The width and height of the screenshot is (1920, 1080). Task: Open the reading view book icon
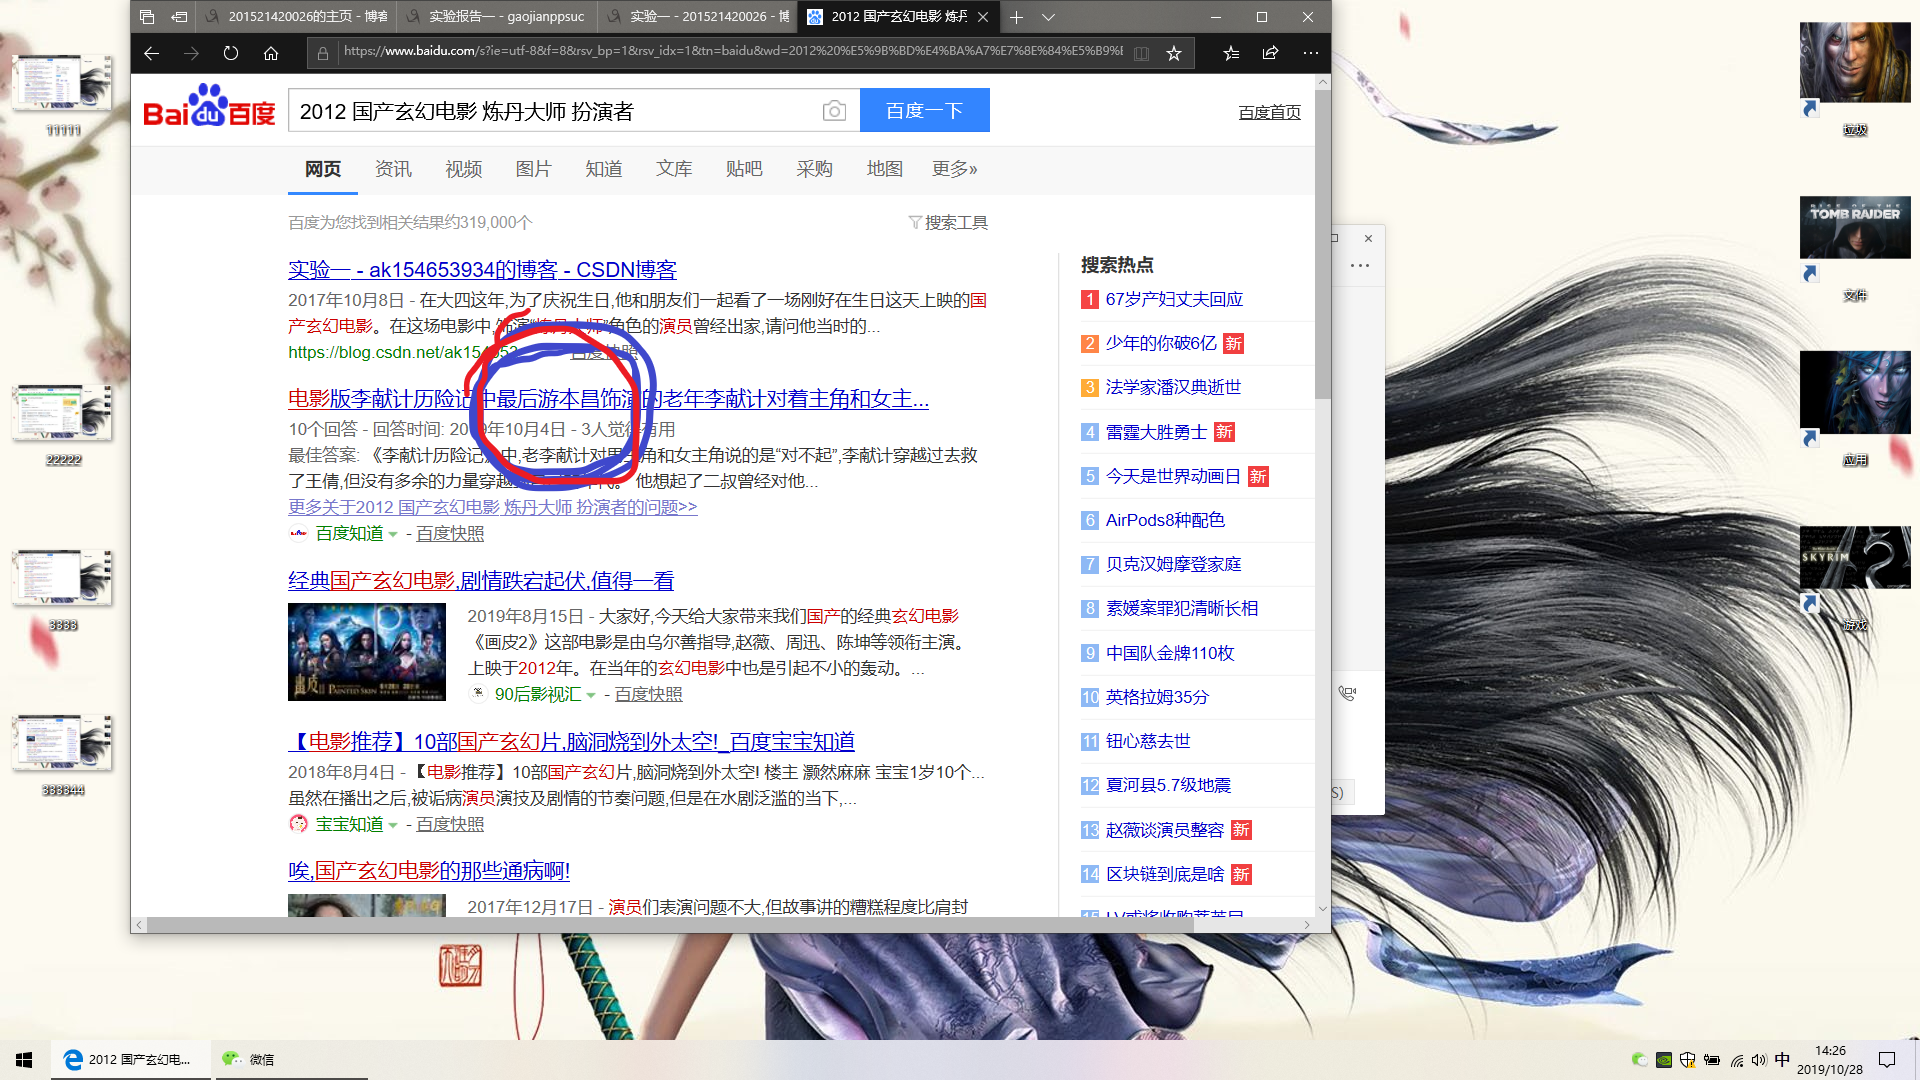pos(1141,53)
